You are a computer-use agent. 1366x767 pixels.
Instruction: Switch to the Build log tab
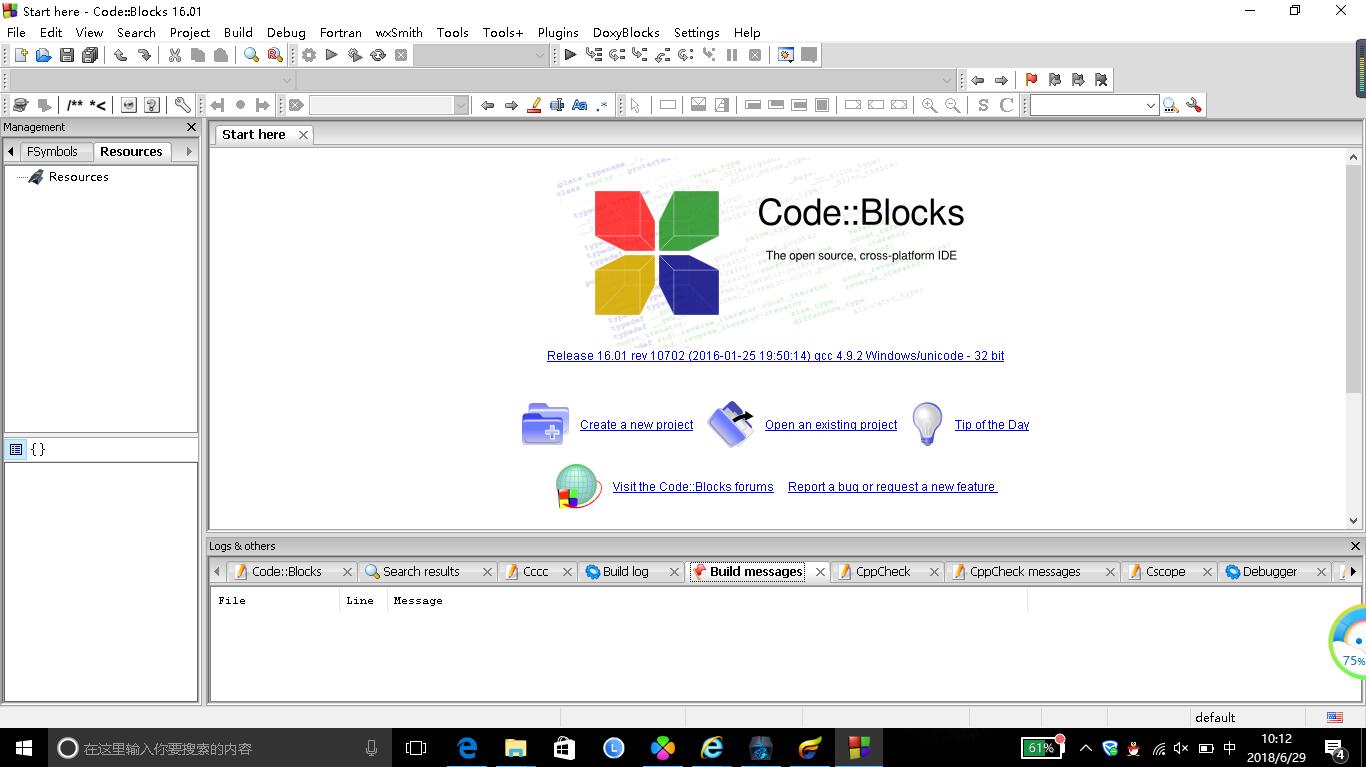(625, 572)
